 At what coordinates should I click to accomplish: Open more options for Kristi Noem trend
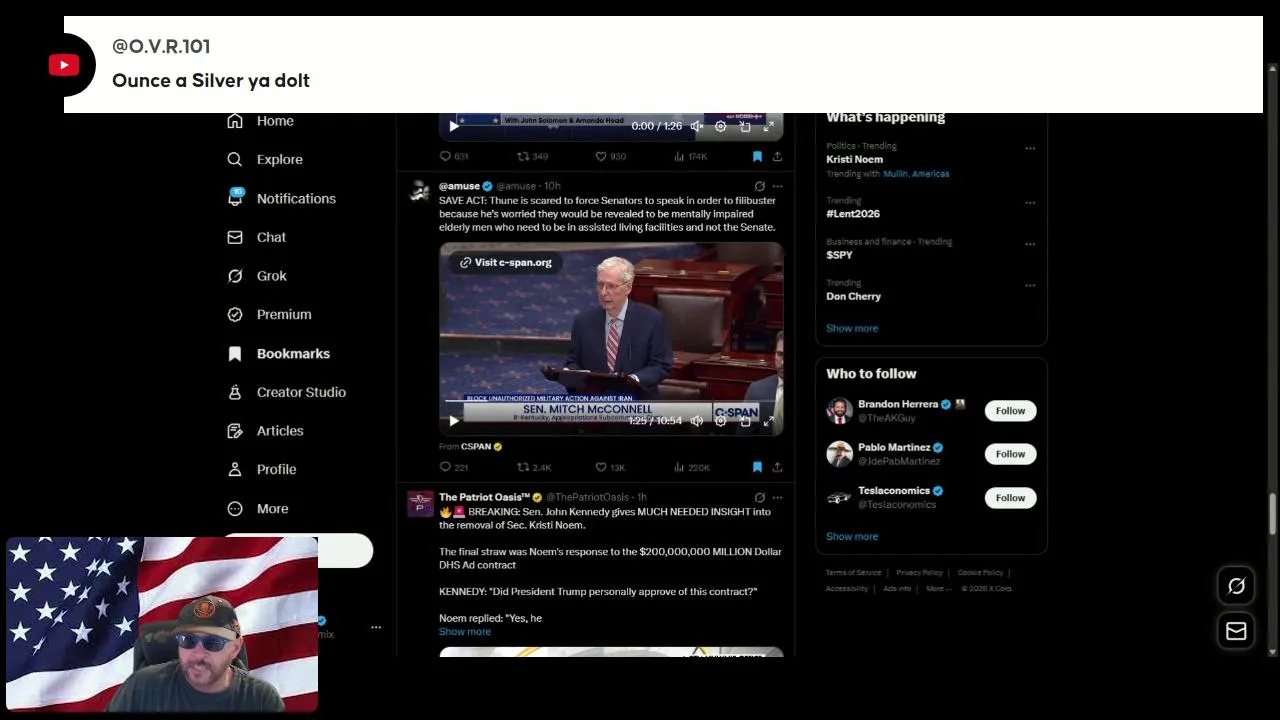(1030, 148)
